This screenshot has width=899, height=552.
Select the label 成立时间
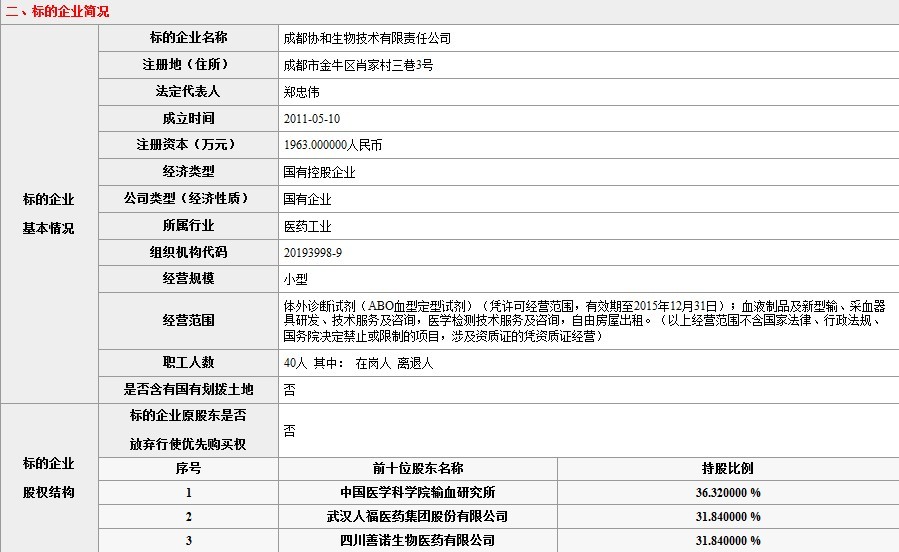pos(188,118)
